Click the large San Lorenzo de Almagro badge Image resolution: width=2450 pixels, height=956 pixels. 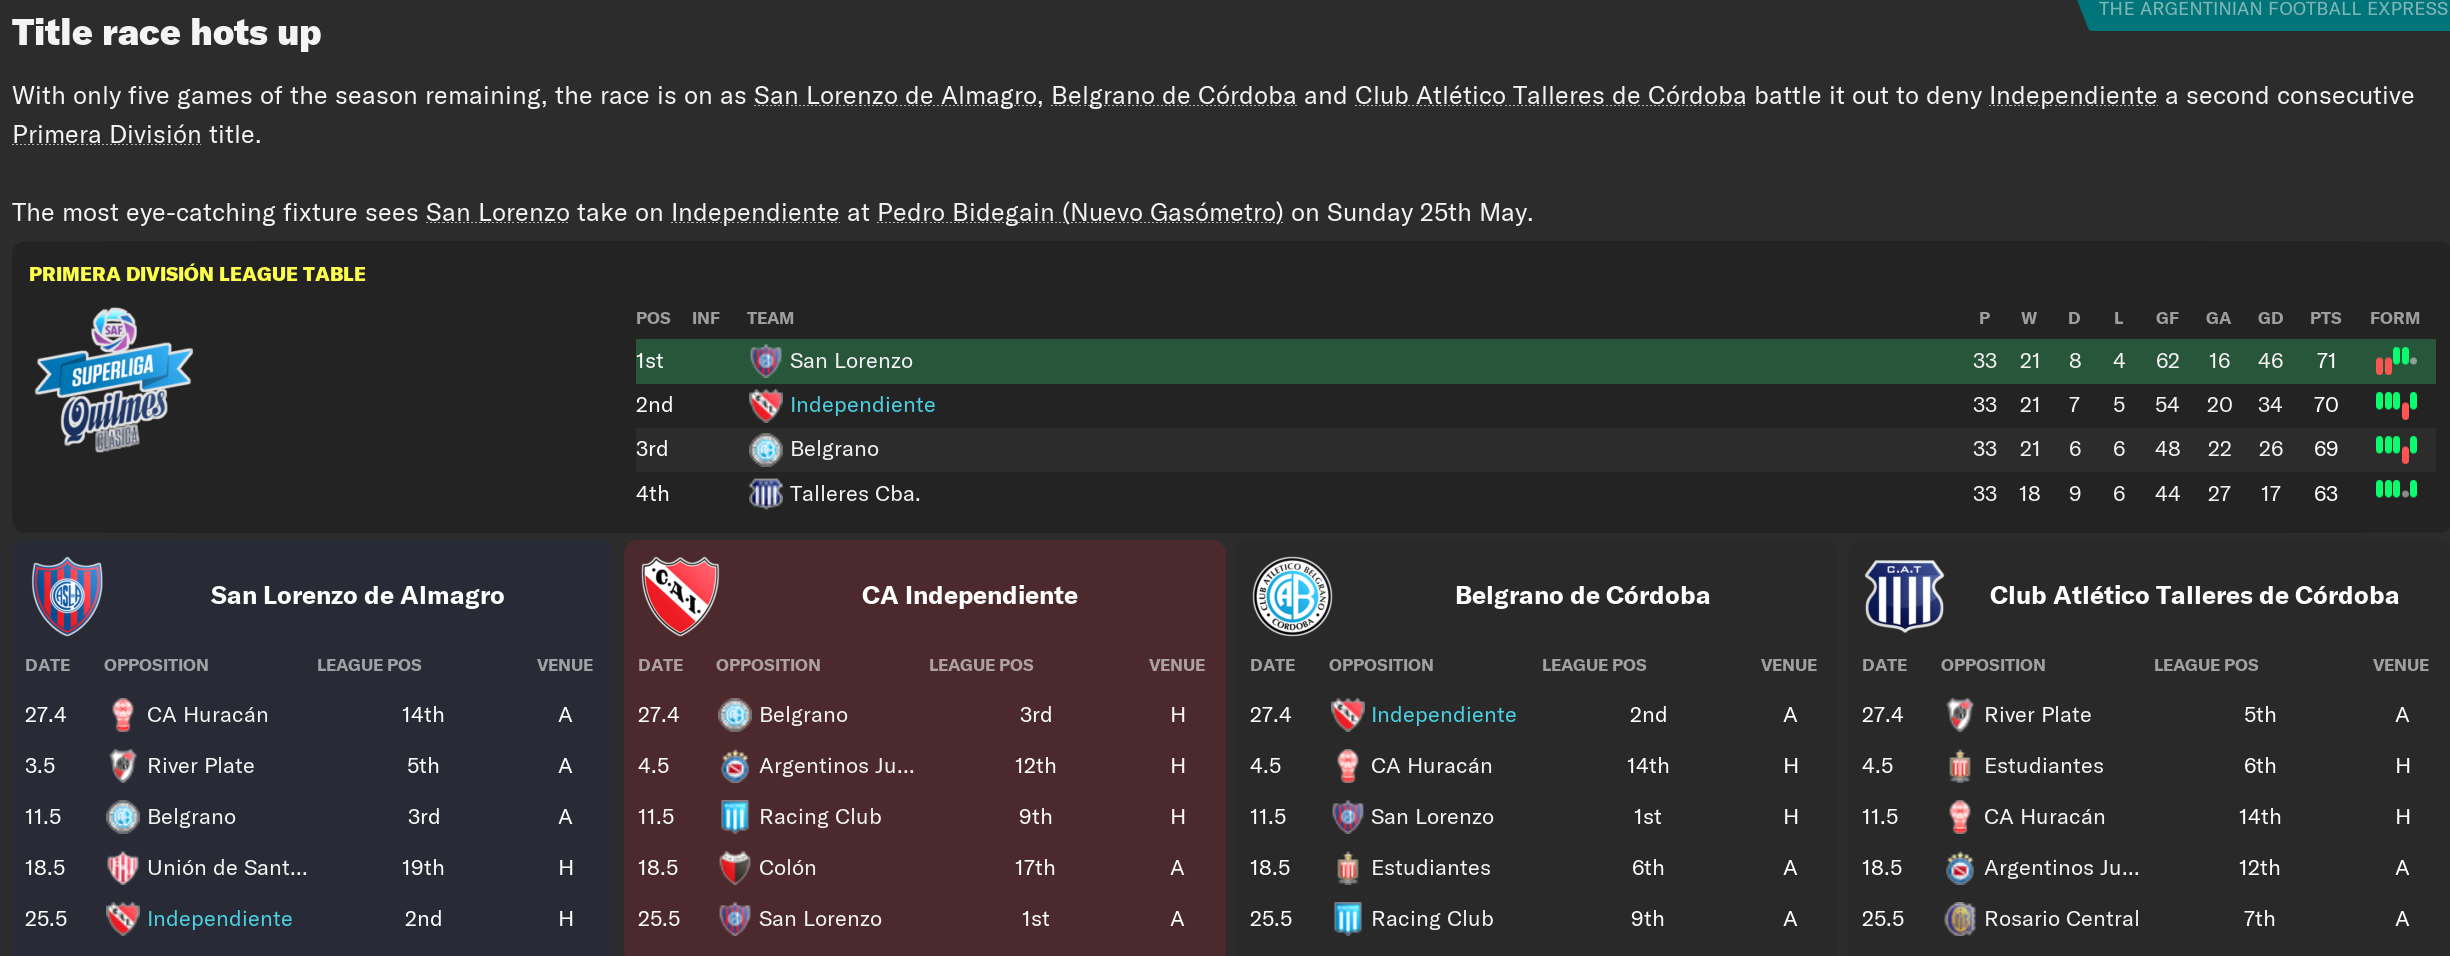[x=67, y=596]
